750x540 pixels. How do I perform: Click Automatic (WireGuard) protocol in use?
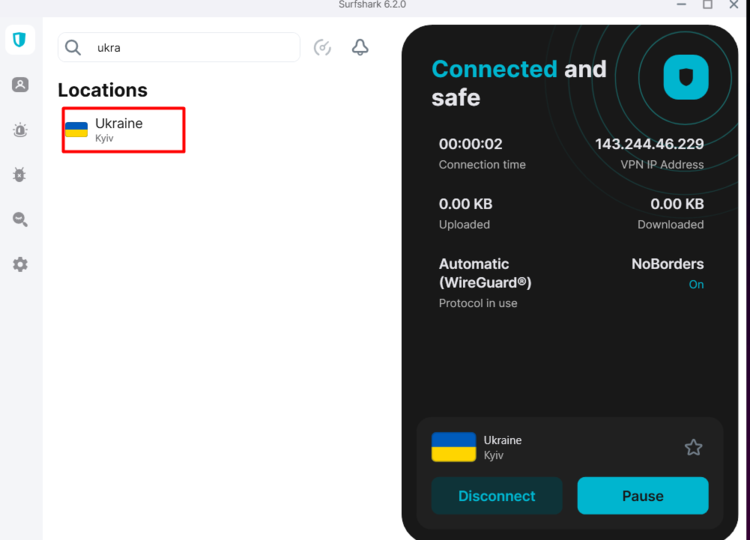click(485, 273)
